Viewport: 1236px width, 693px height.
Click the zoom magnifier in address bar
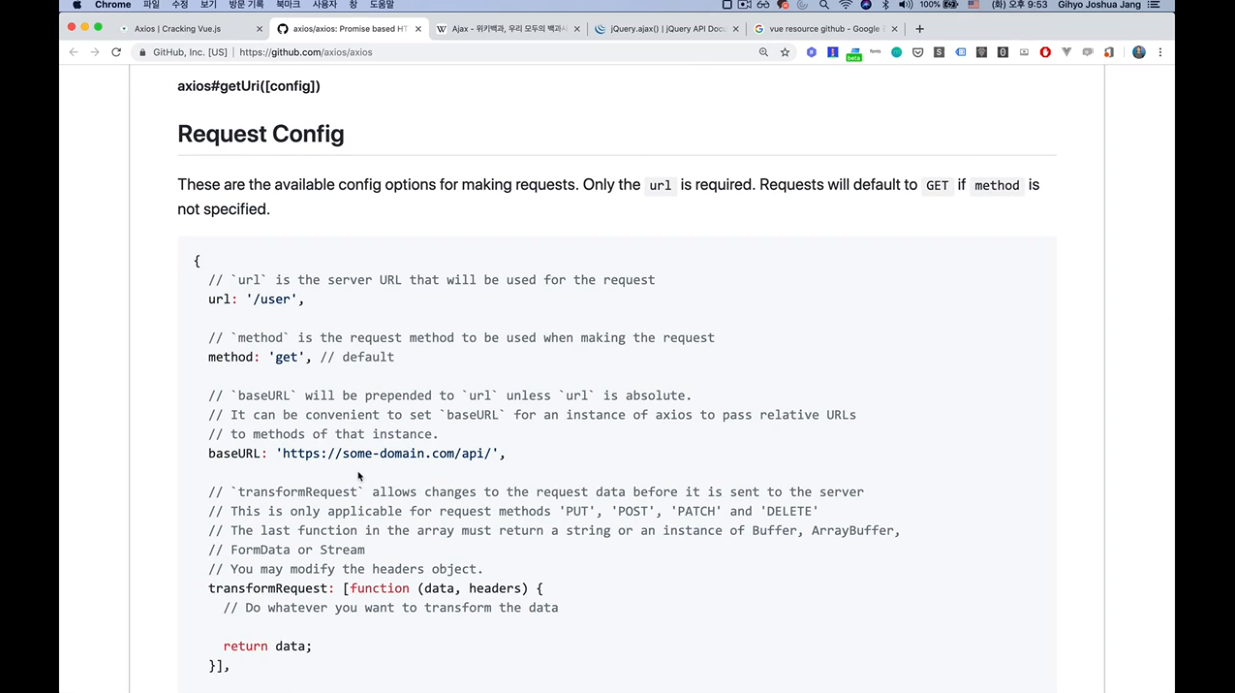pyautogui.click(x=763, y=52)
